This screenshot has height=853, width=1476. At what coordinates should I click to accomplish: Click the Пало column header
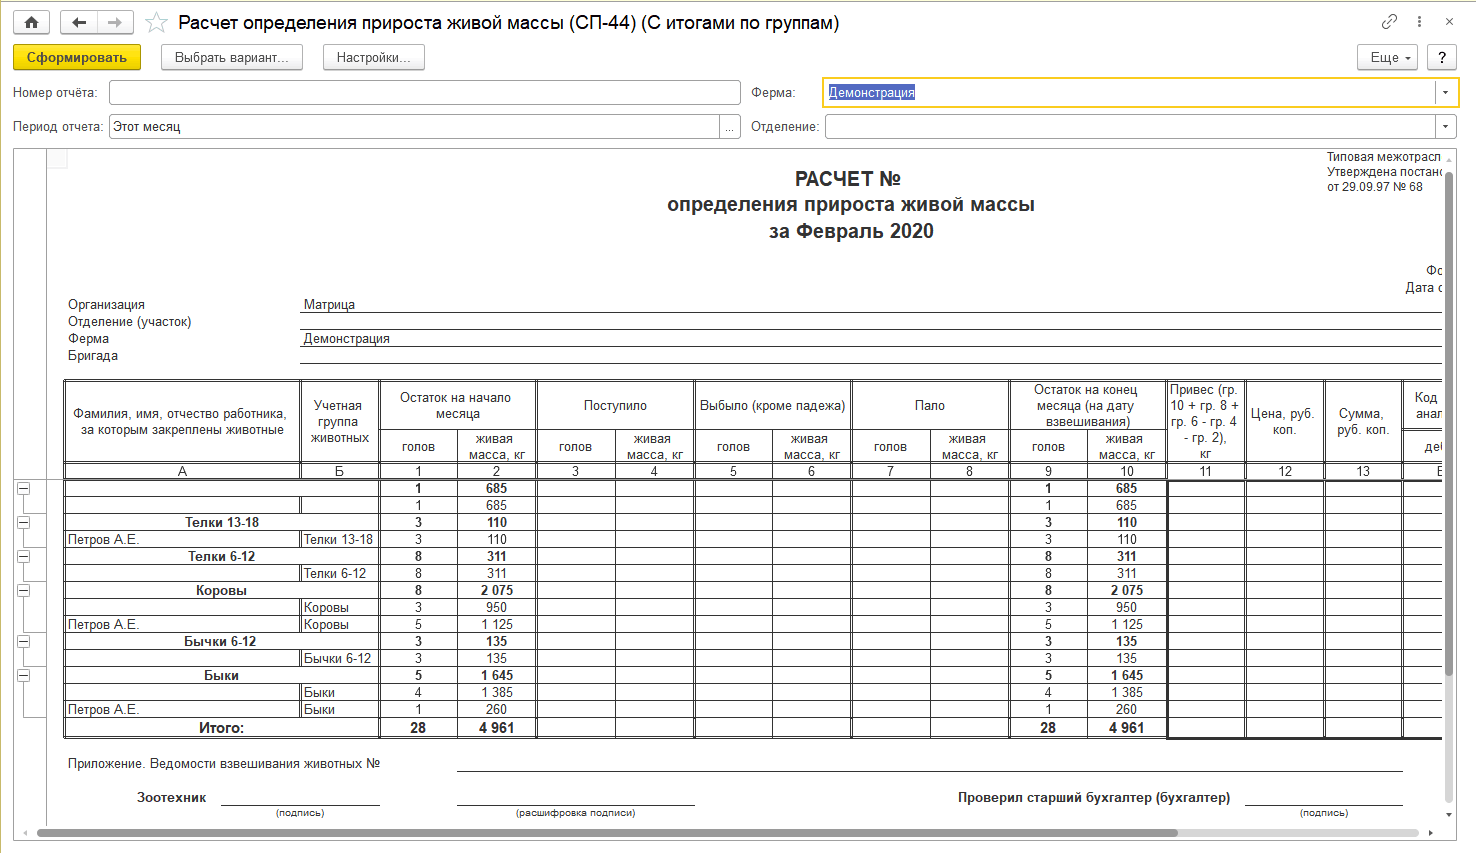click(930, 406)
